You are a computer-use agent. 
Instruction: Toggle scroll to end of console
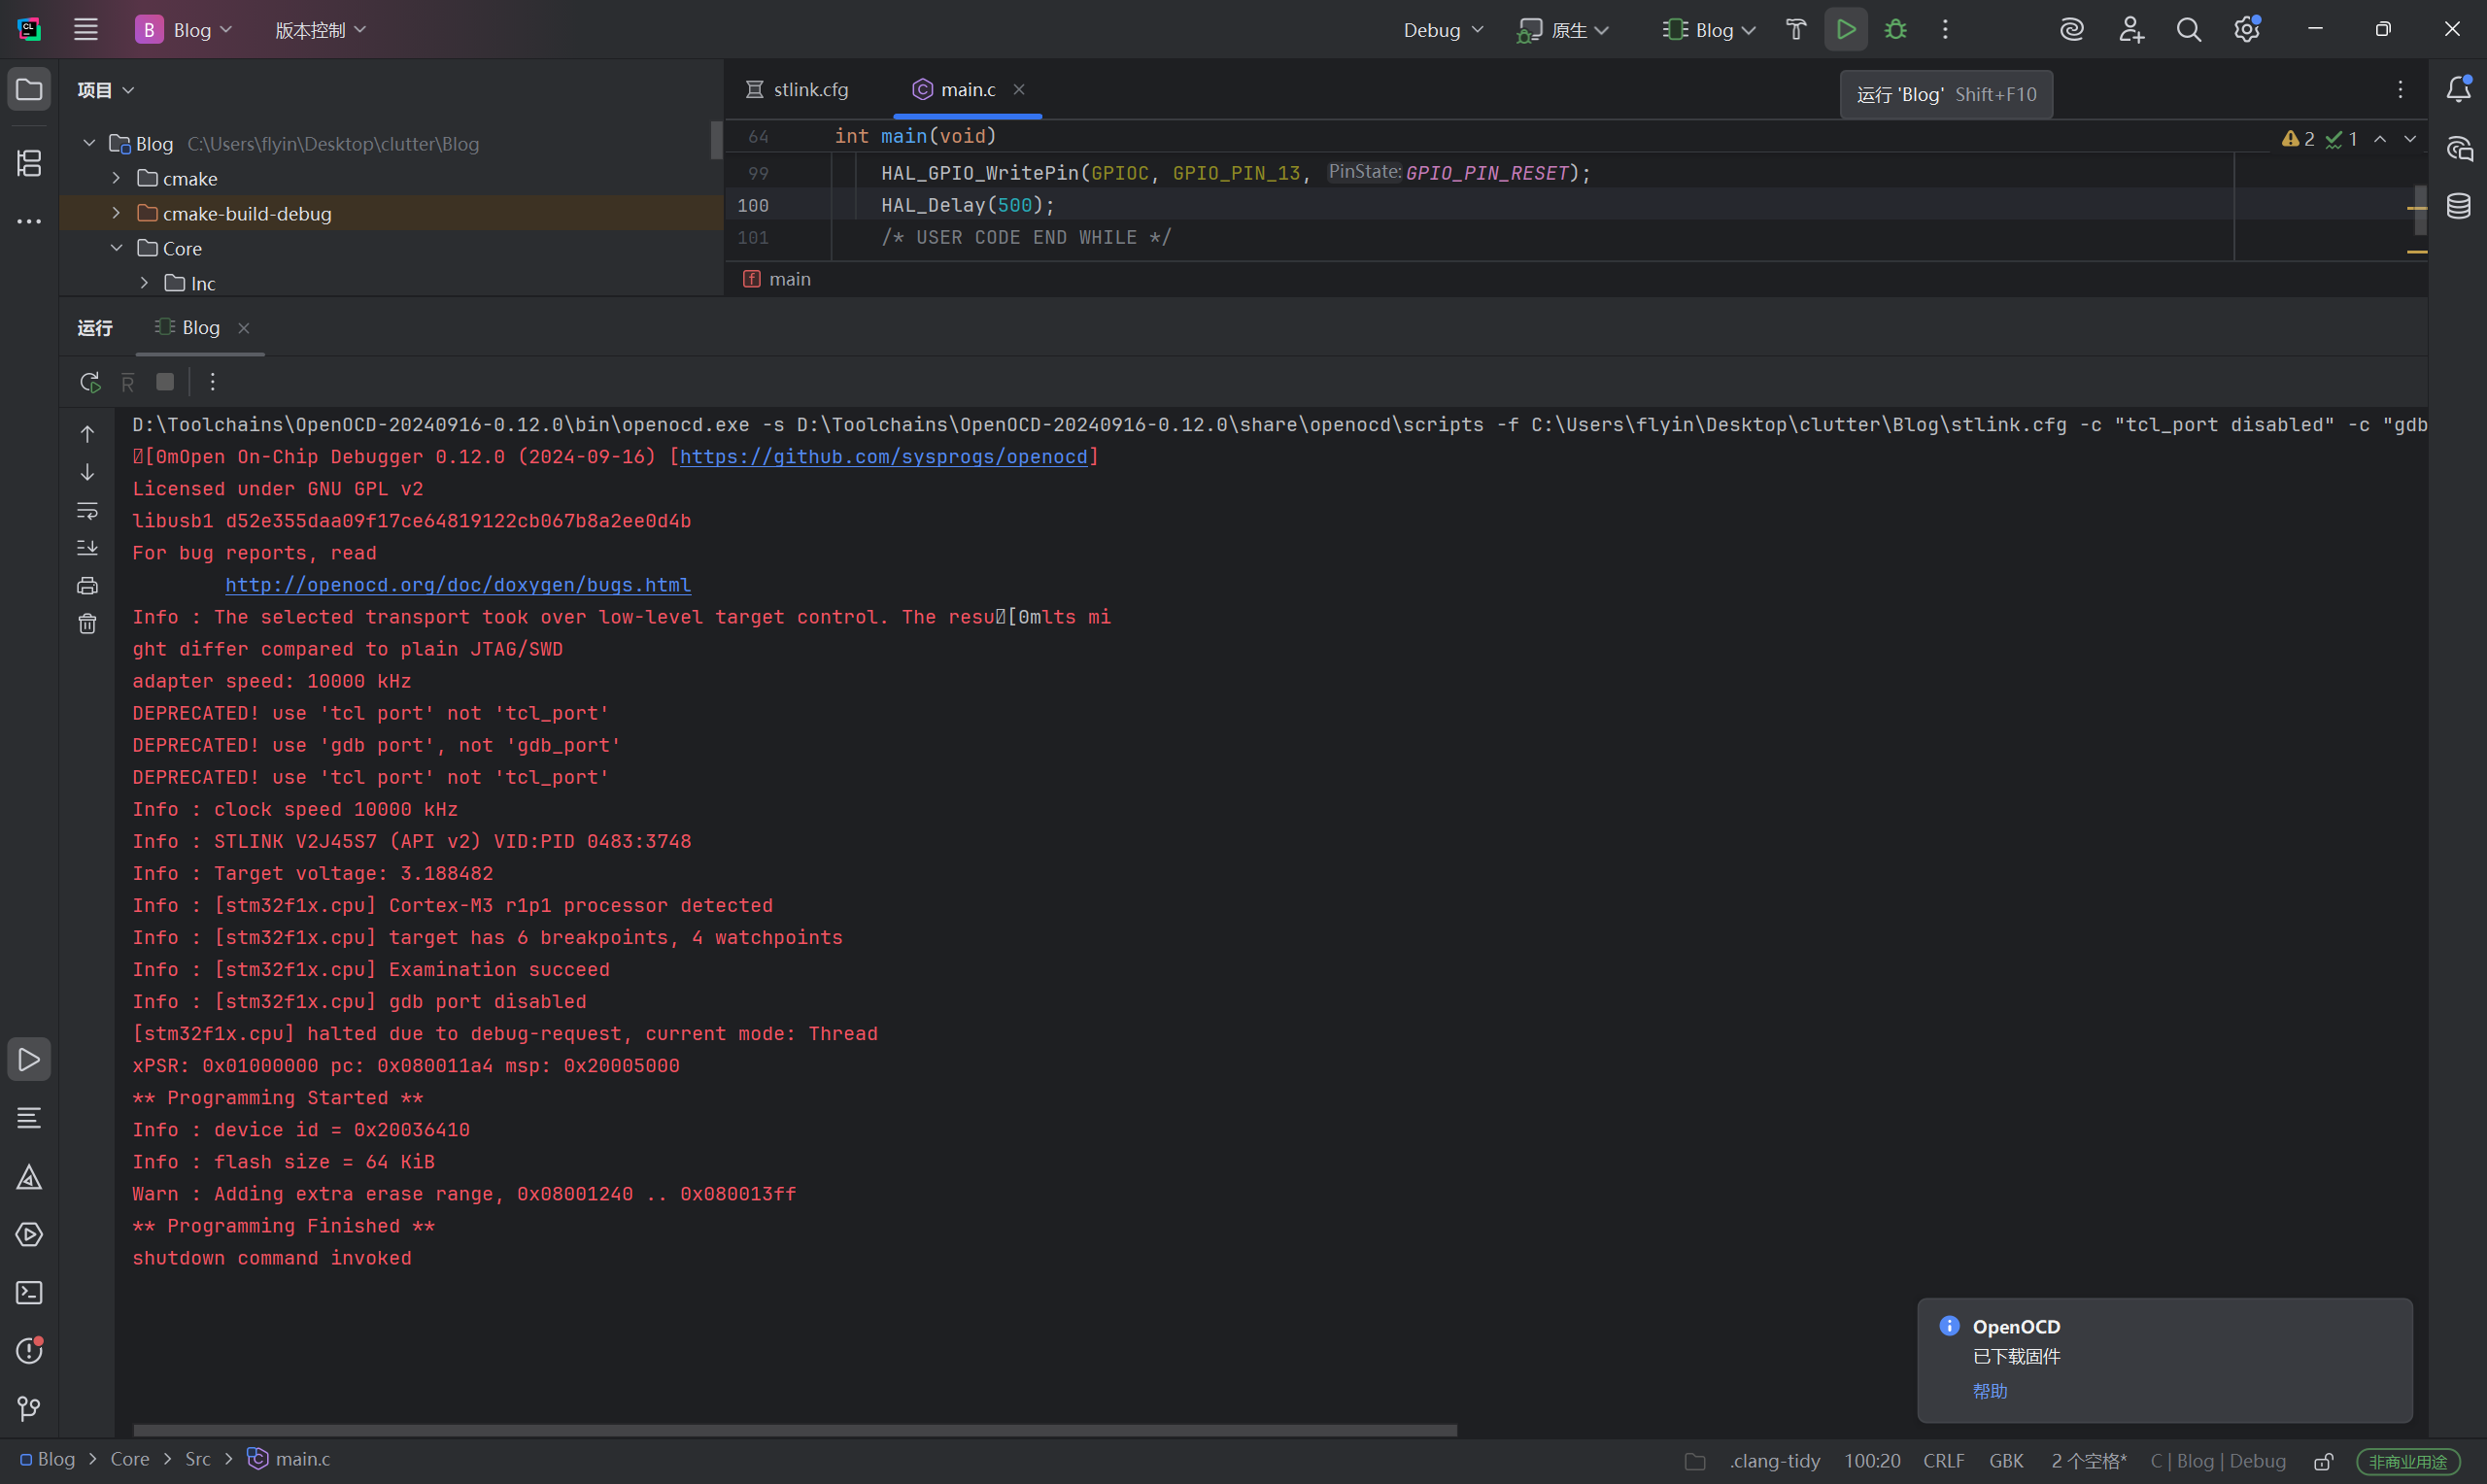tap(88, 548)
